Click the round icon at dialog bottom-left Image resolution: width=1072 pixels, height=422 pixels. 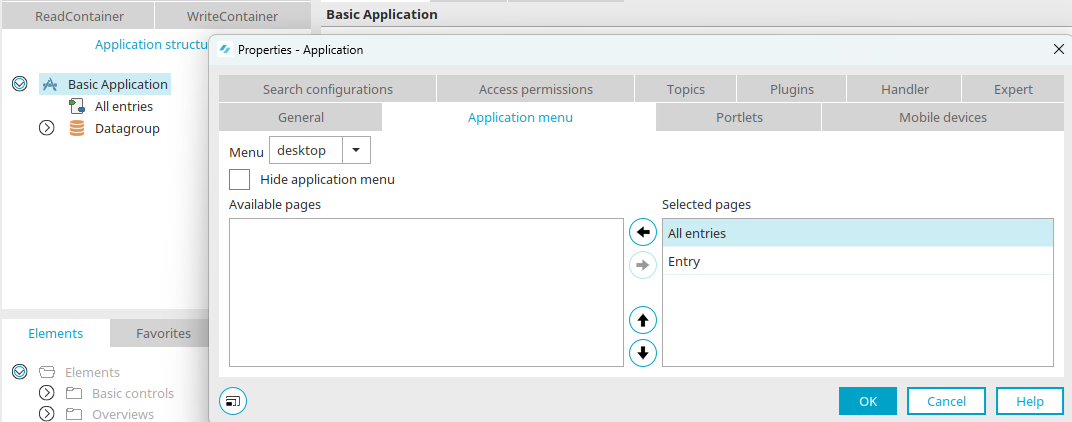[x=233, y=401]
